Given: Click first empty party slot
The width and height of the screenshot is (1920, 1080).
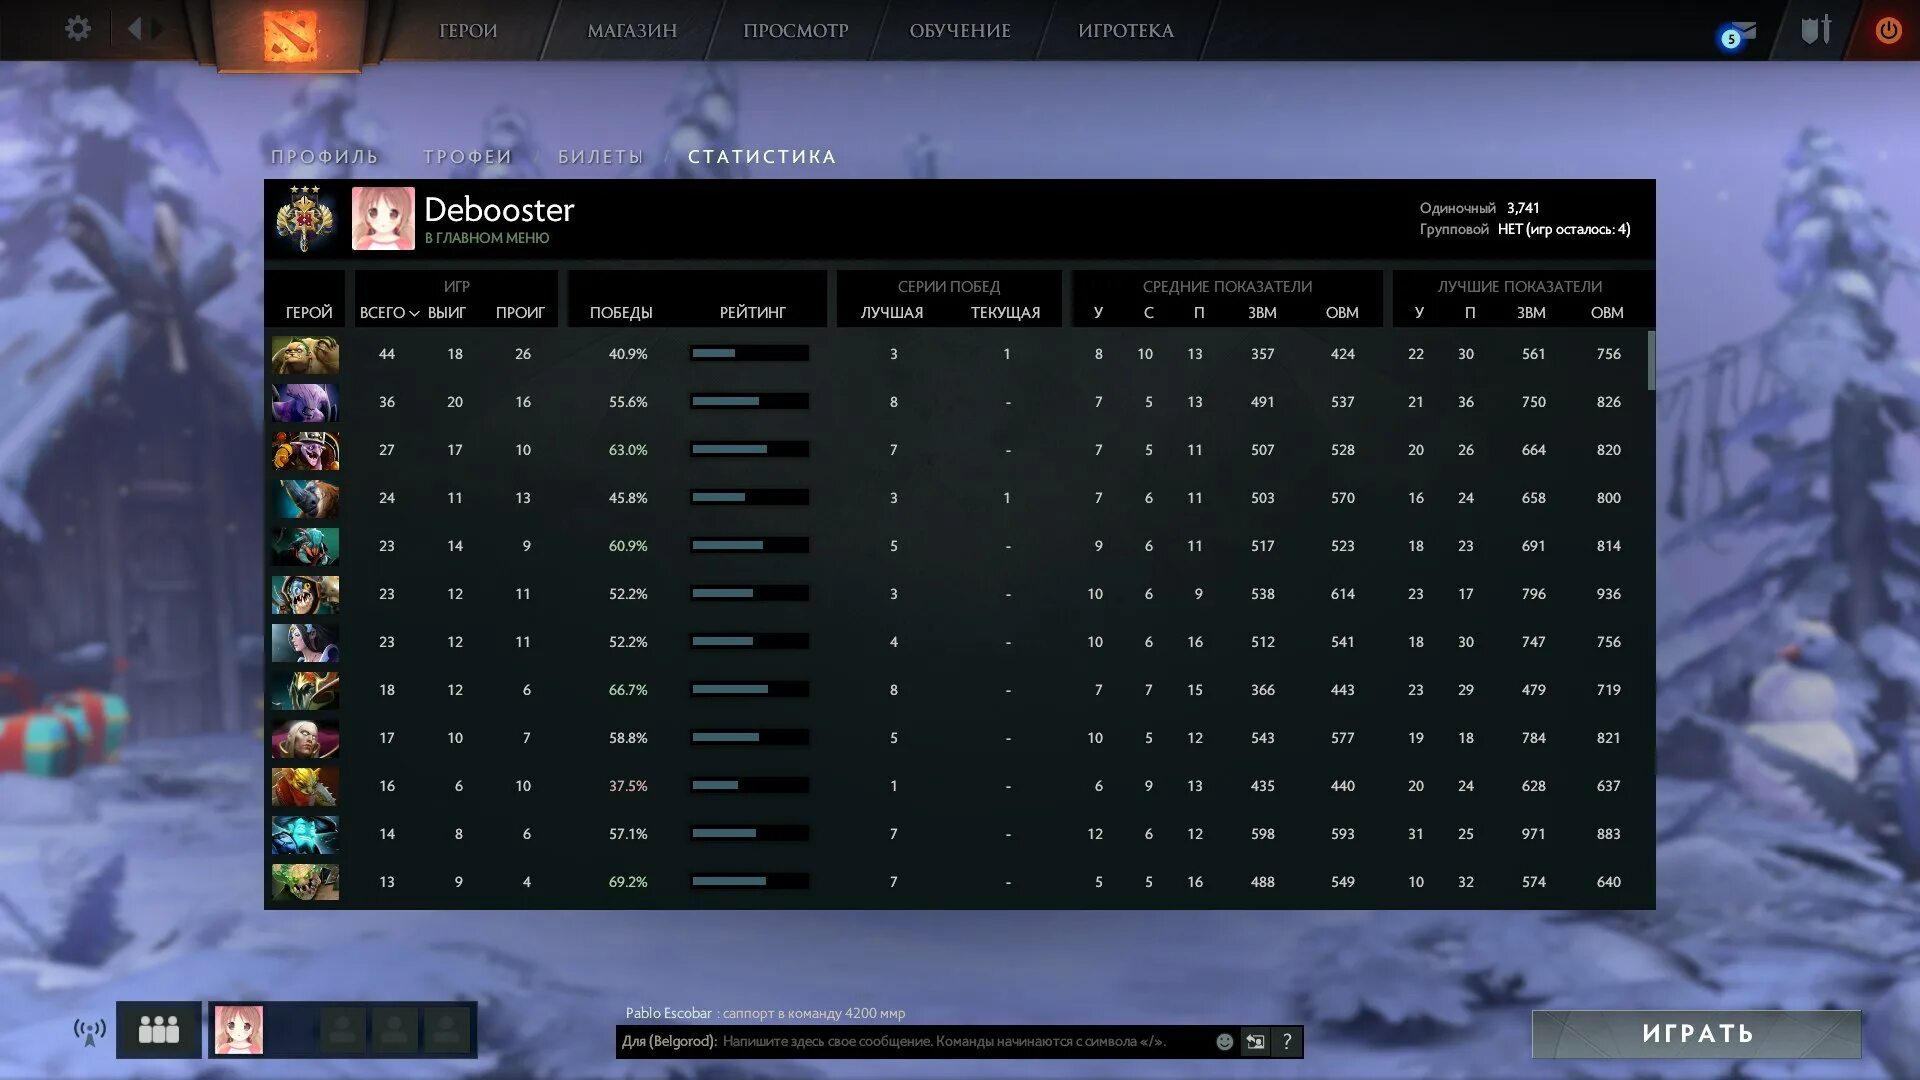Looking at the screenshot, I should pos(342,1029).
